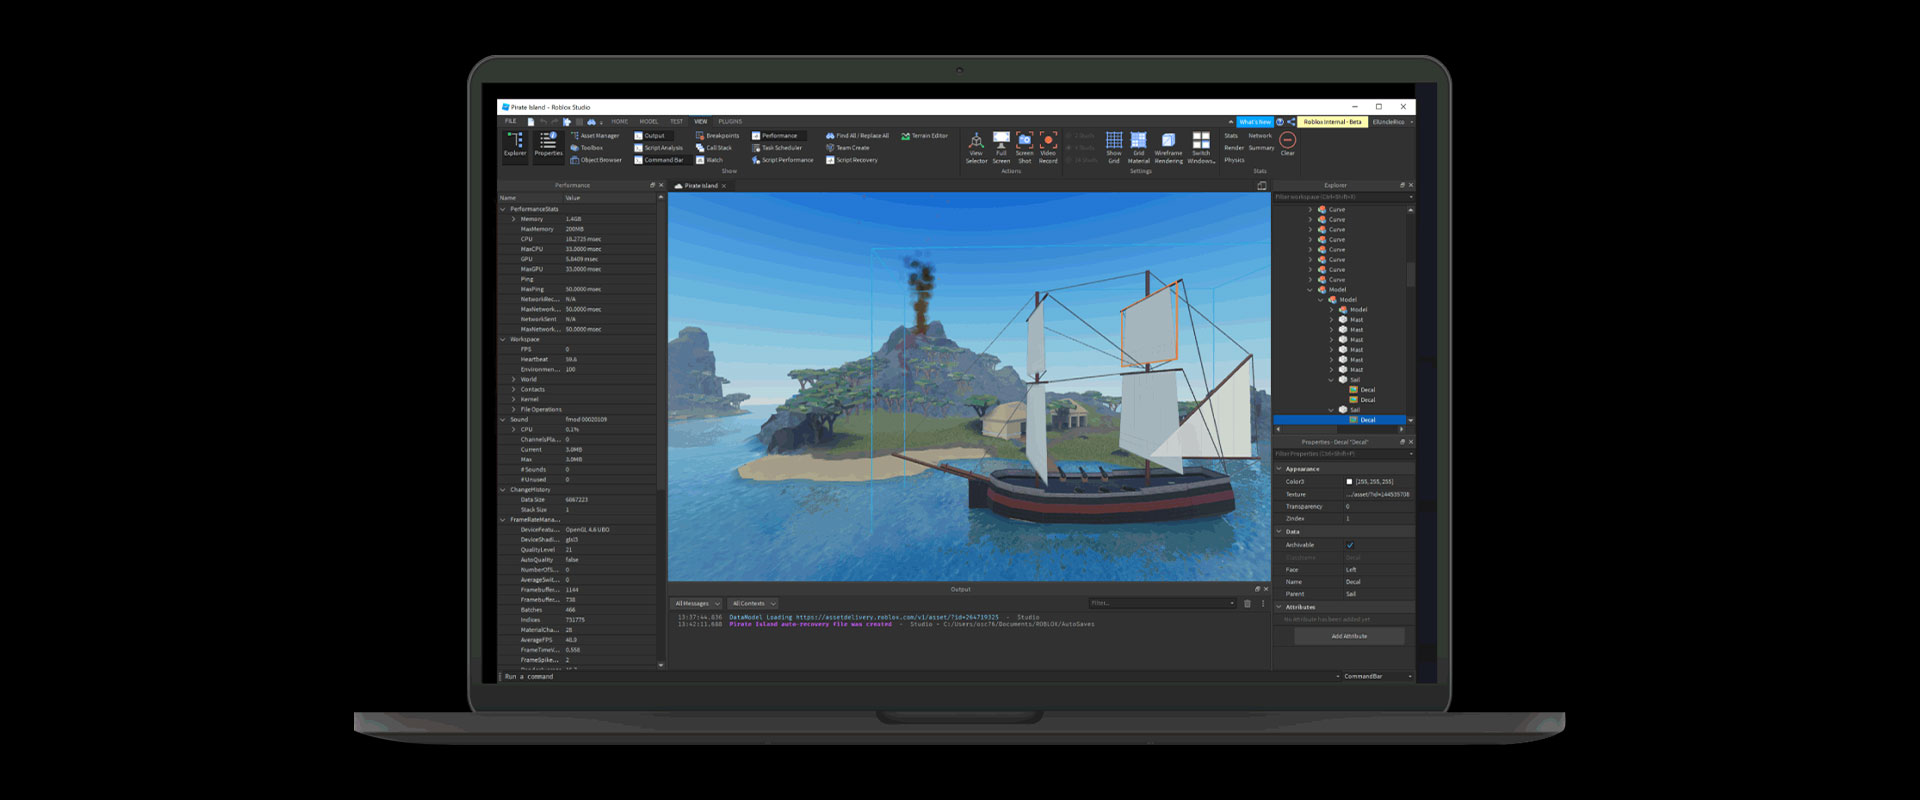The height and width of the screenshot is (800, 1920).
Task: Click the Color3 white color swatch
Action: click(1349, 482)
